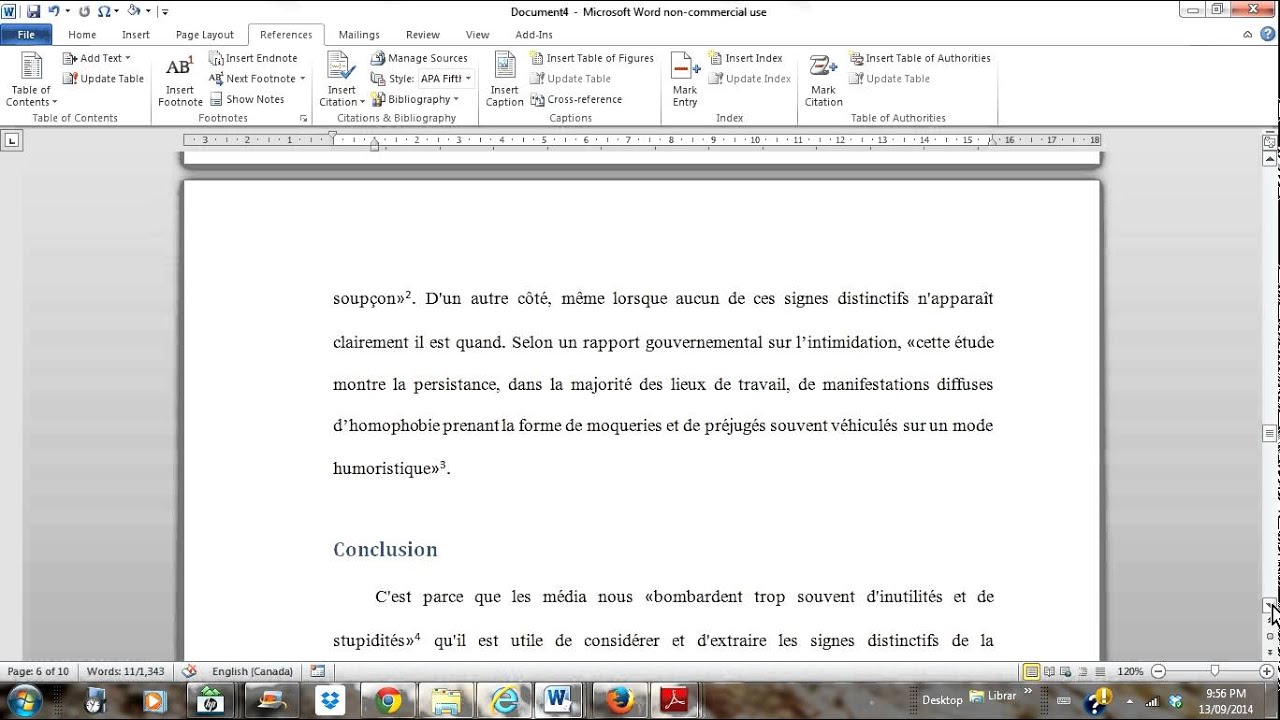Viewport: 1280px width, 720px height.
Task: Open Dropbox from the taskbar
Action: [330, 700]
